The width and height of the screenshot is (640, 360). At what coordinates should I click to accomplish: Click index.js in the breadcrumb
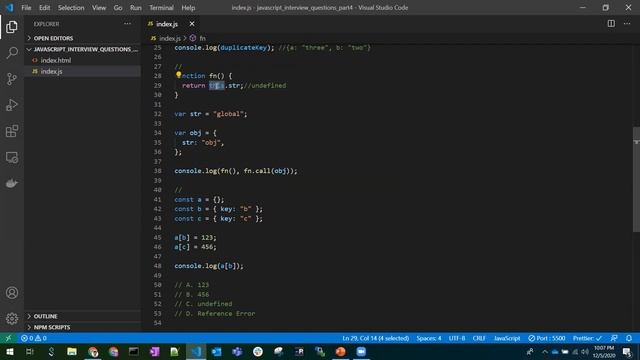pyautogui.click(x=170, y=38)
